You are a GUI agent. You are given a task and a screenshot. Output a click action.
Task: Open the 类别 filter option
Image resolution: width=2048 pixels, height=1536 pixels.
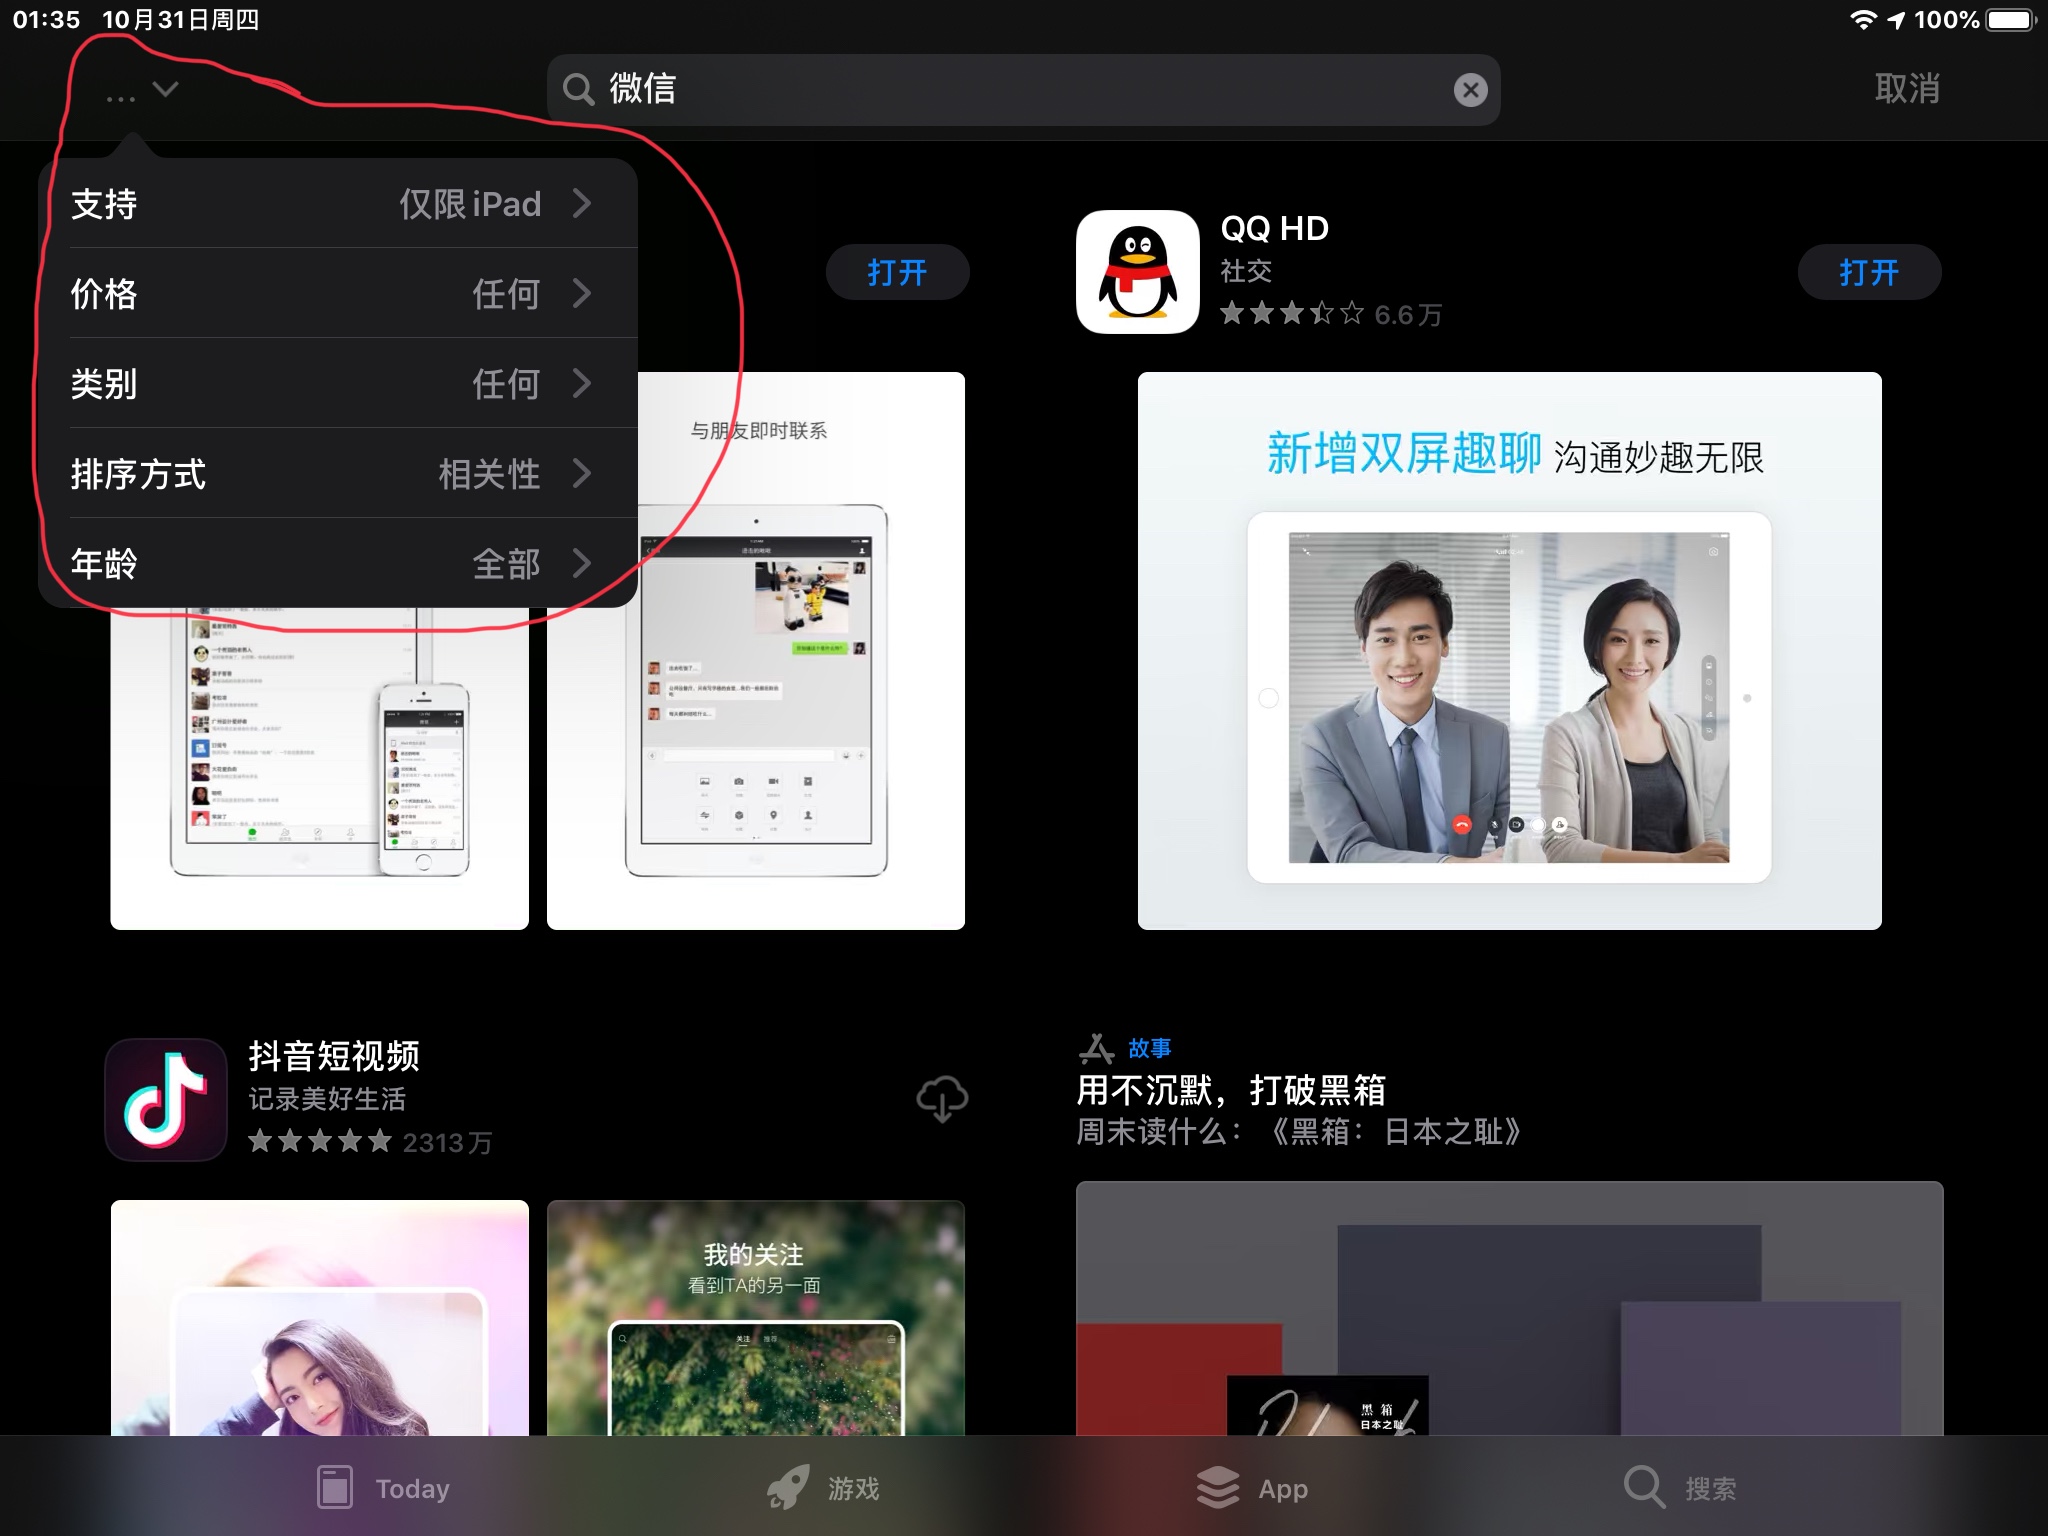[x=340, y=384]
